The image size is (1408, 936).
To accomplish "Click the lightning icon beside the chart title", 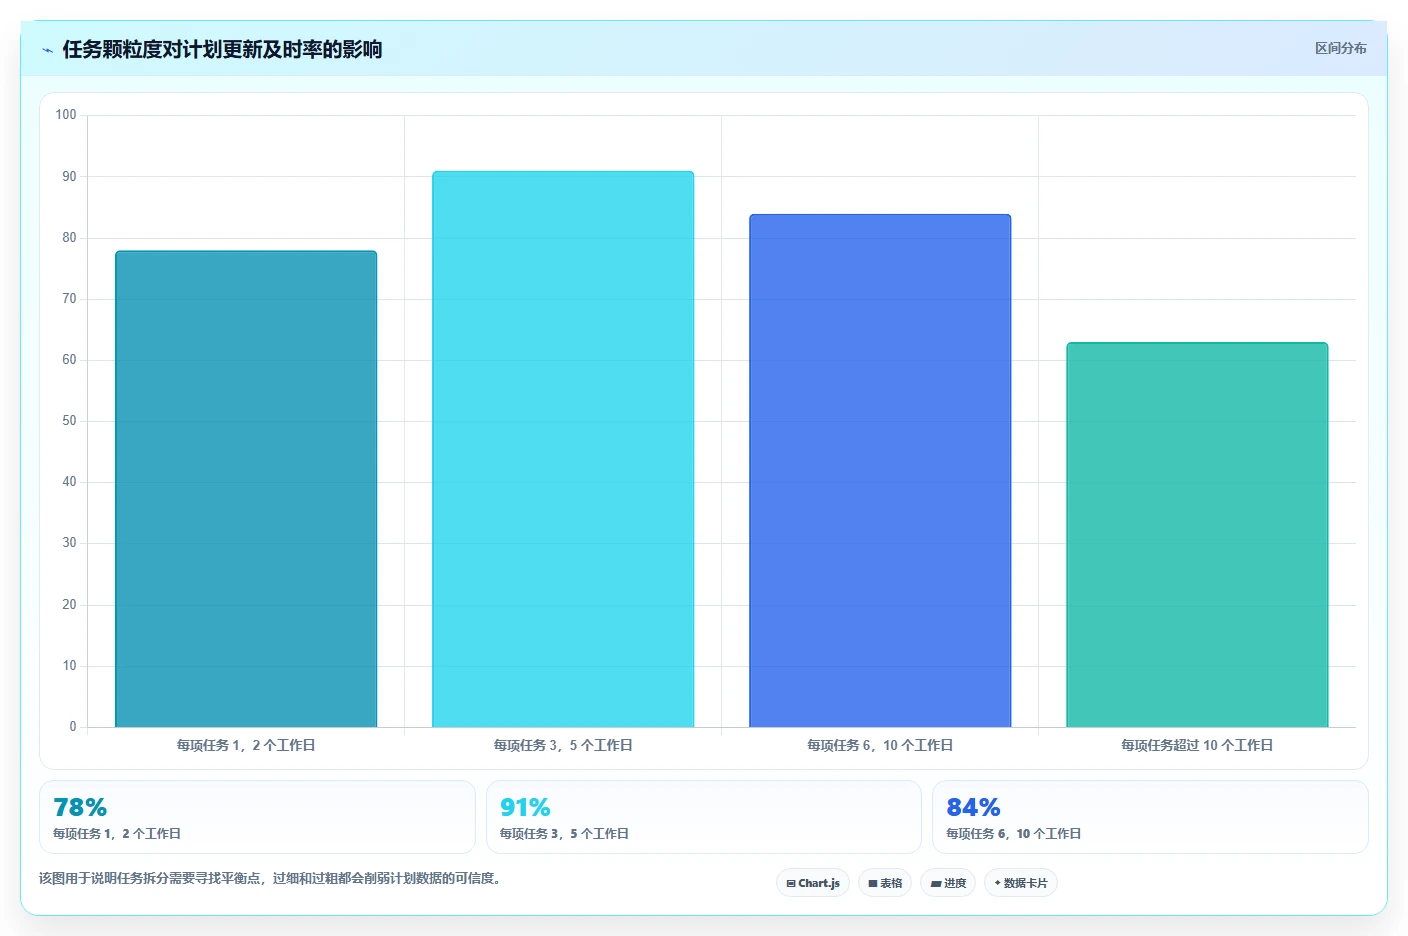I will pos(47,50).
